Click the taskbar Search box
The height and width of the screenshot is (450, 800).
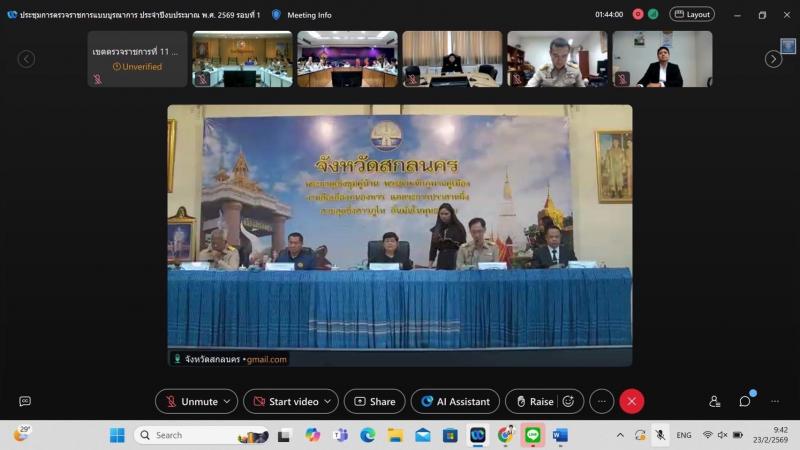[202, 435]
